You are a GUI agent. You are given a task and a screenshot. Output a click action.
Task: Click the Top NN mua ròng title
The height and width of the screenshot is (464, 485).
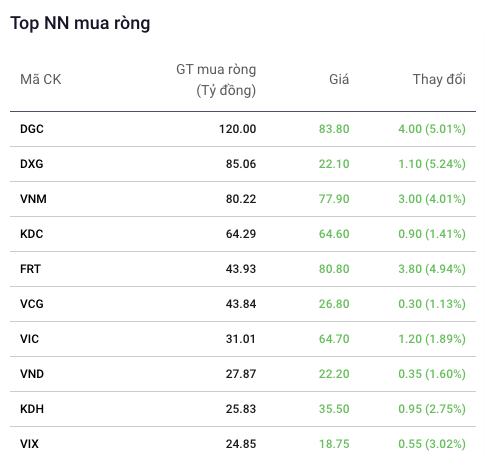[x=80, y=23]
